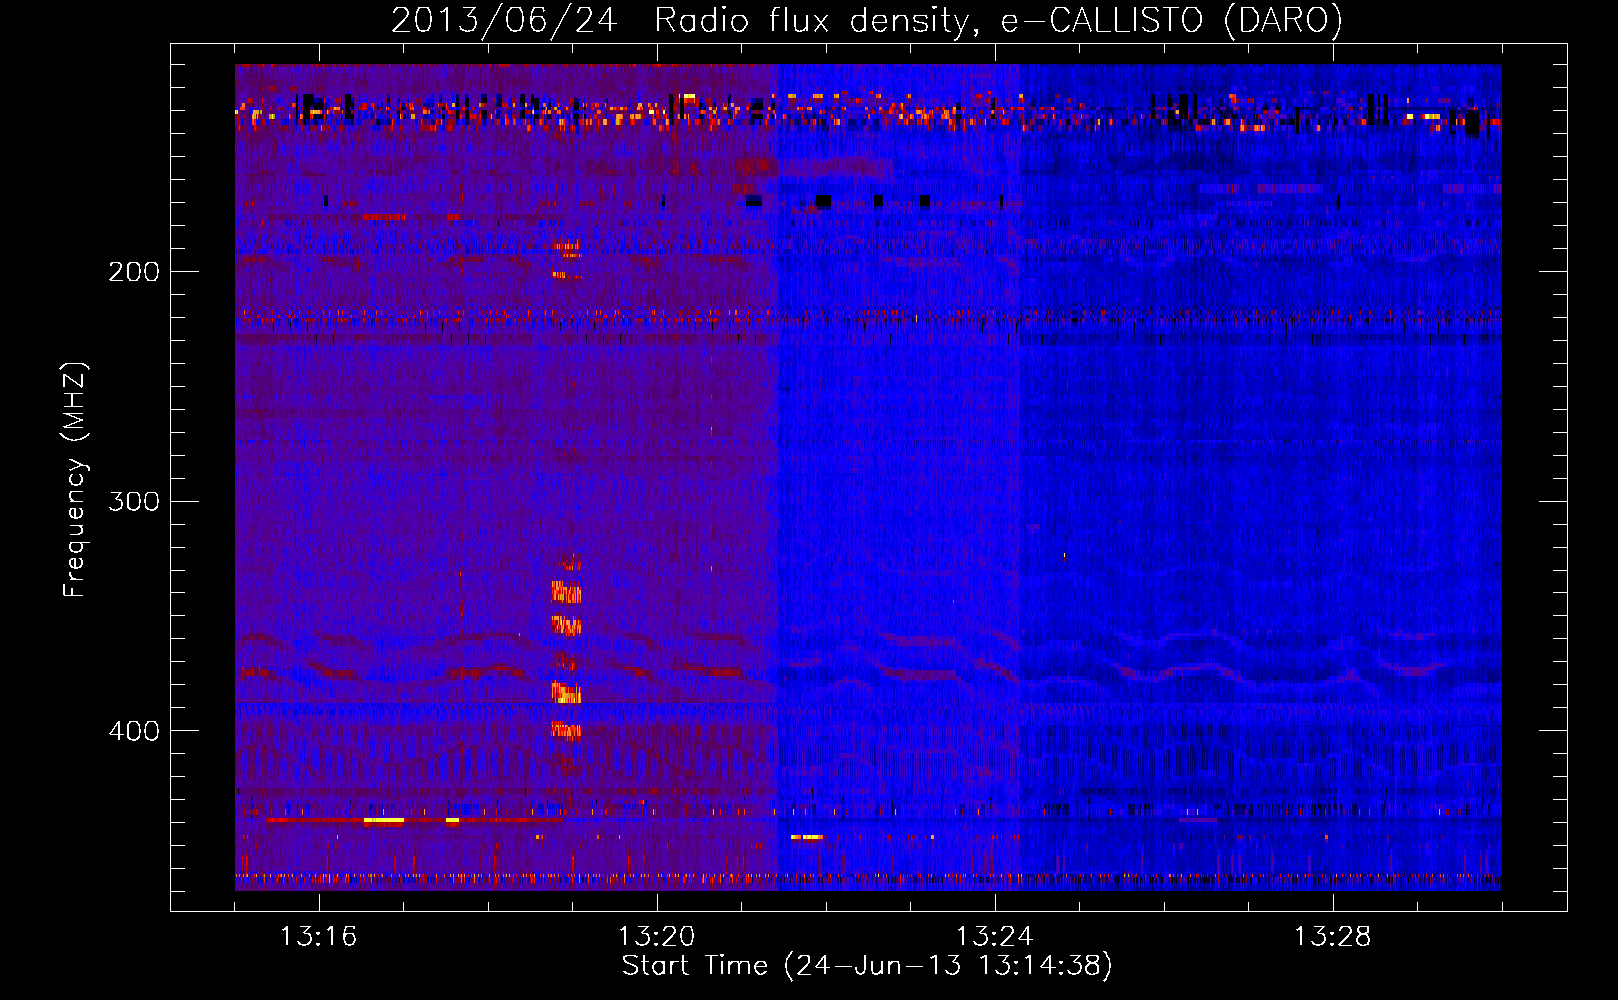The width and height of the screenshot is (1618, 1000).
Task: Click the 13:28 time tick label
Action: (x=1332, y=937)
